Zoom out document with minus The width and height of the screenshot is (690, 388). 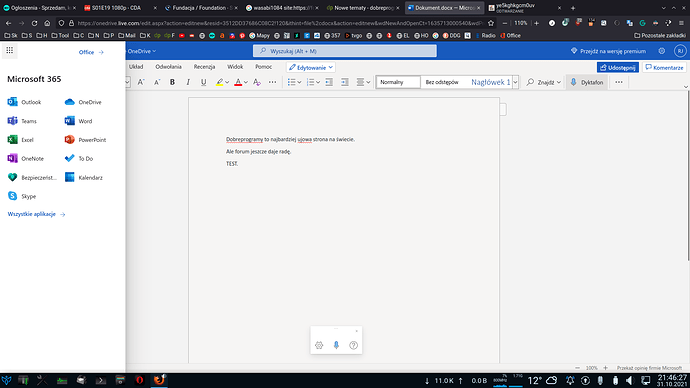point(577,368)
